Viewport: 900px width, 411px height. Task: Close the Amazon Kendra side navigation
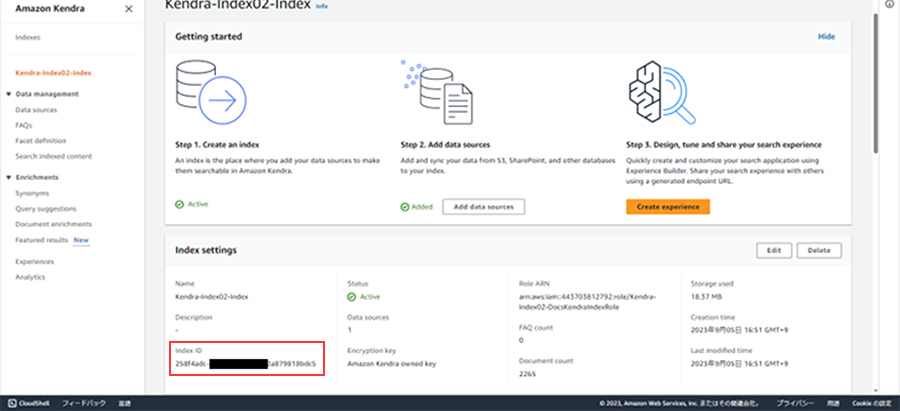pyautogui.click(x=129, y=9)
